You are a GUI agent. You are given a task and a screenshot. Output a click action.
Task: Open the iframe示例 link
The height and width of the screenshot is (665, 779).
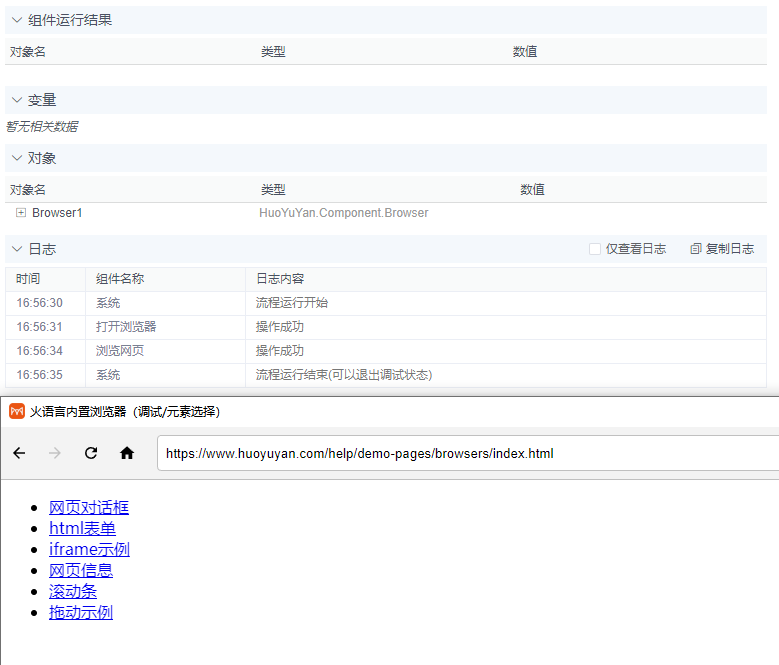tap(89, 549)
